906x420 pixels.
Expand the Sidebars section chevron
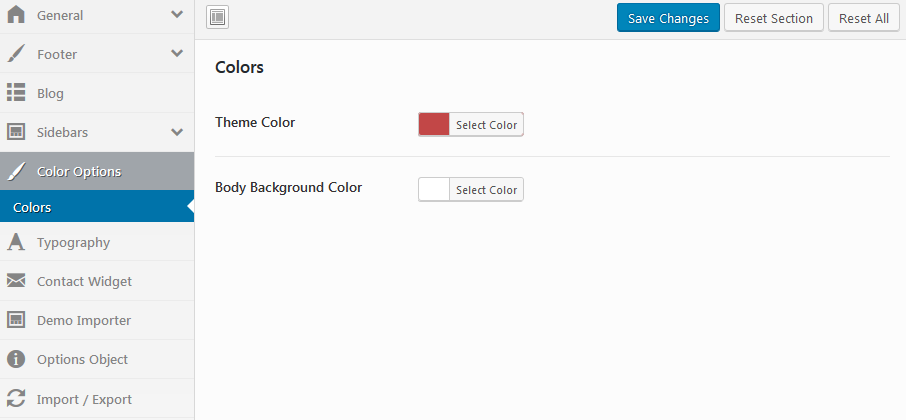(177, 132)
